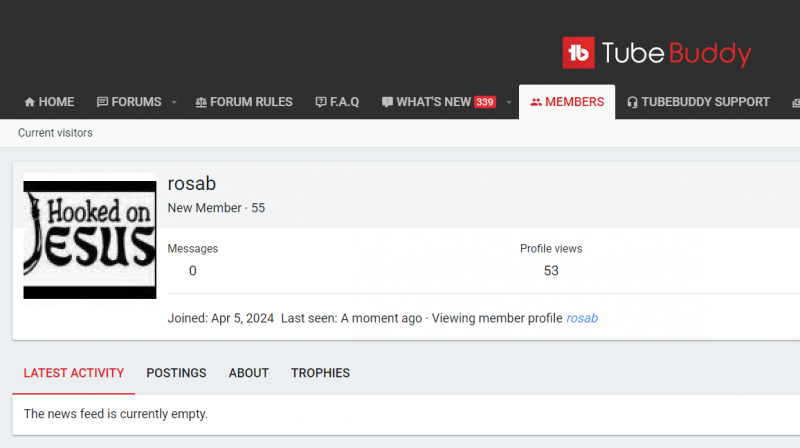The width and height of the screenshot is (800, 448).
Task: Open TubeBuddy Support headset link
Action: point(698,102)
